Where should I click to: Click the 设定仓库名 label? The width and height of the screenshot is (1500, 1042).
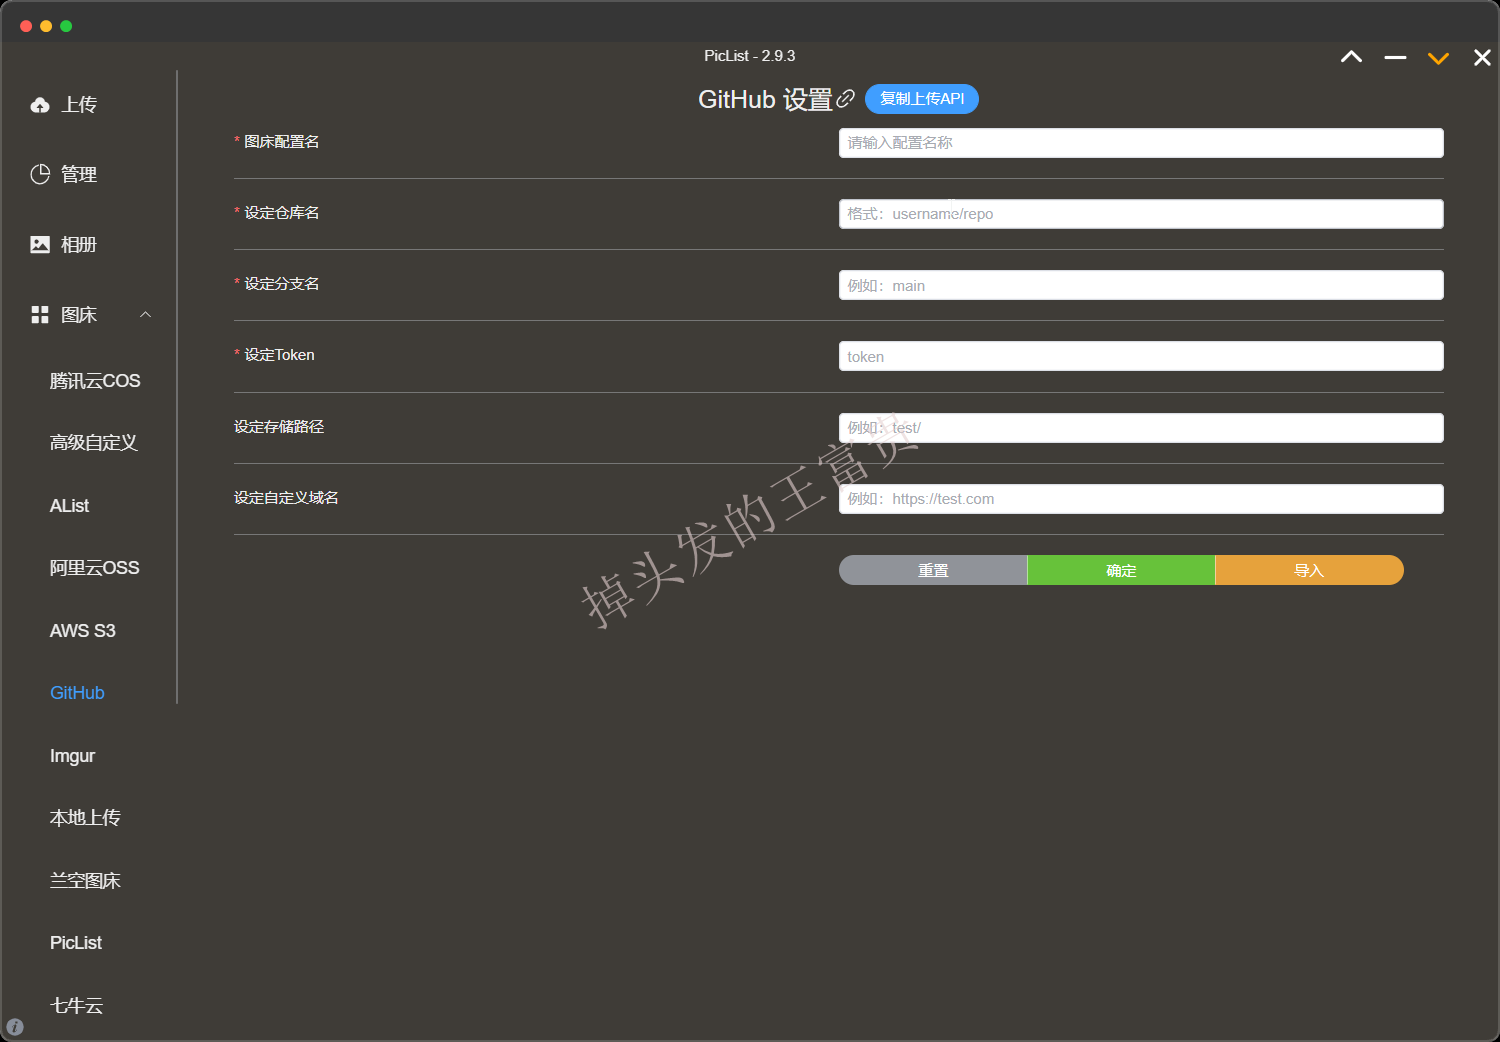(282, 213)
